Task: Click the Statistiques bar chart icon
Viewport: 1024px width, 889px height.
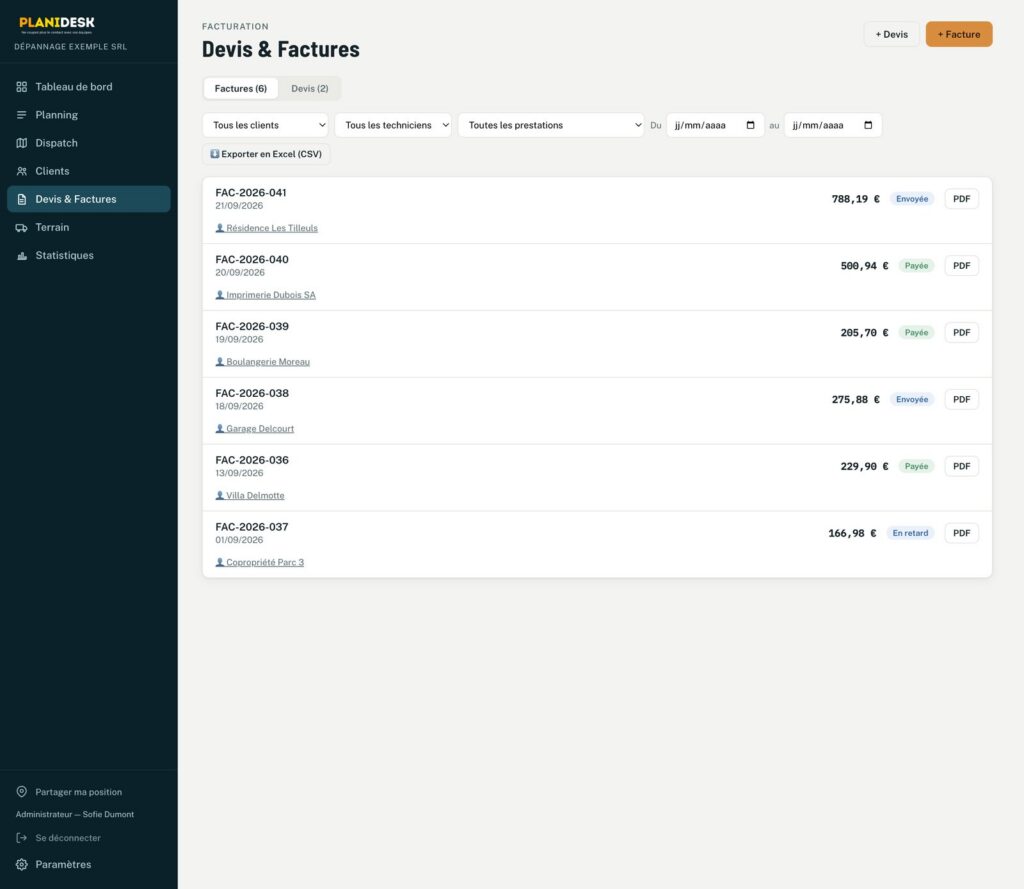Action: tap(22, 255)
